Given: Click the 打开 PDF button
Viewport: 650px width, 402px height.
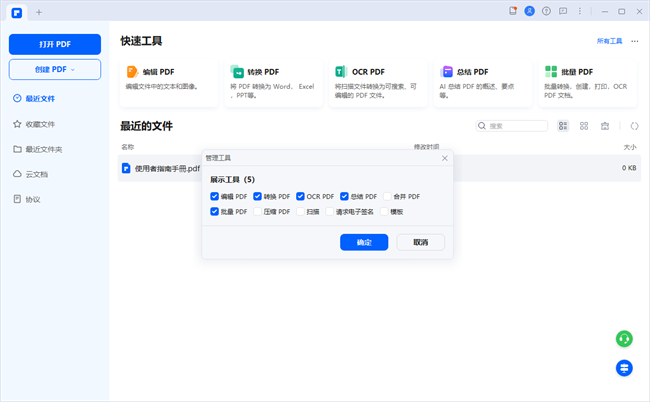Looking at the screenshot, I should [x=55, y=44].
